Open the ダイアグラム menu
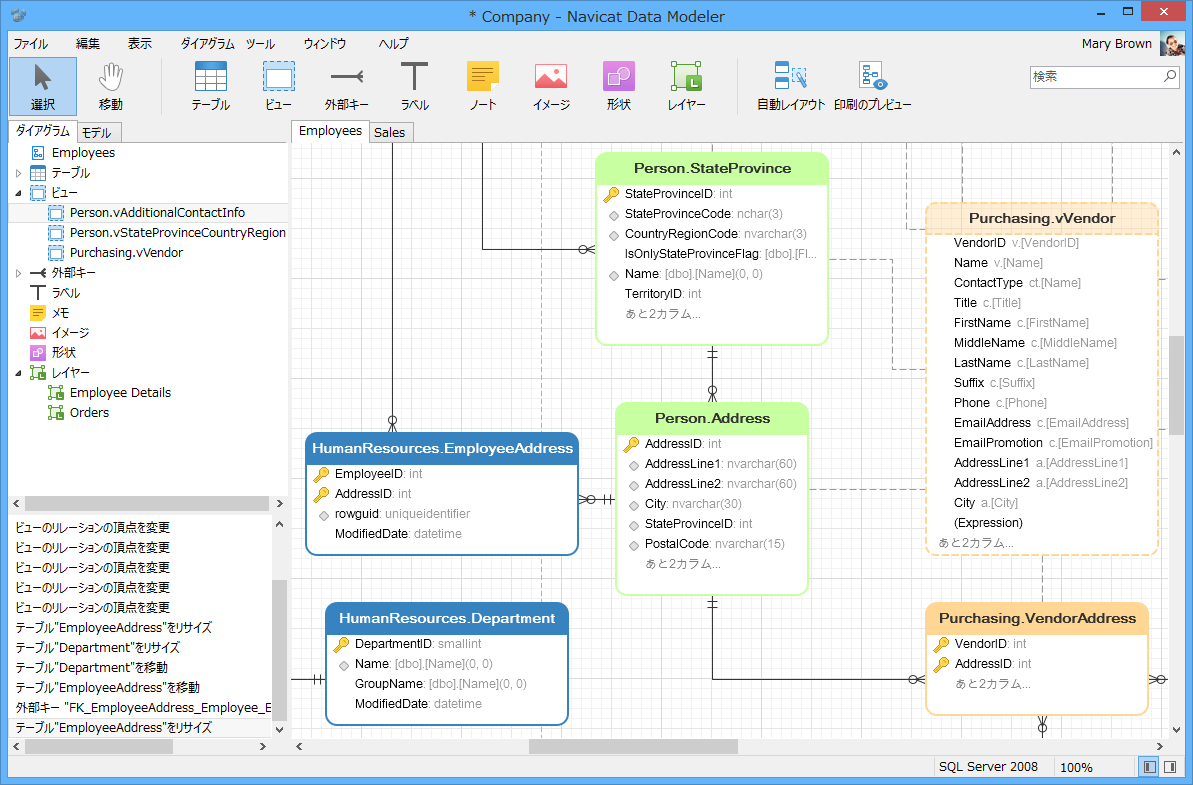 207,43
